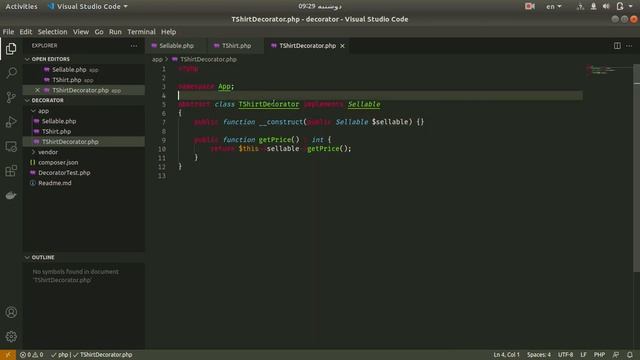The image size is (640, 360).
Task: Close TShirtDecorator.php in Open Editors list
Action: [x=37, y=90]
